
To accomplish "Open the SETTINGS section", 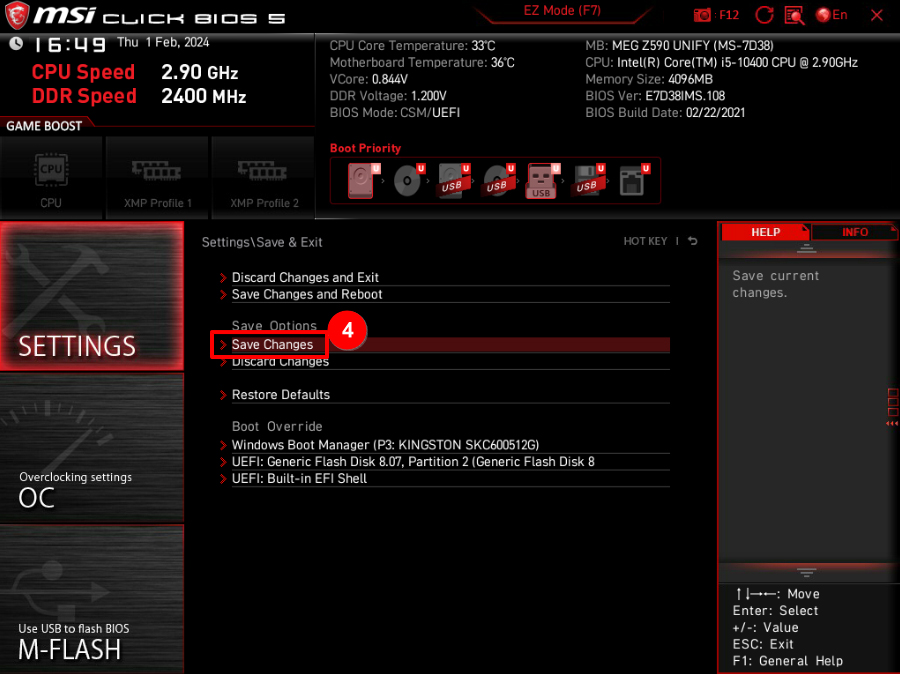I will click(92, 296).
